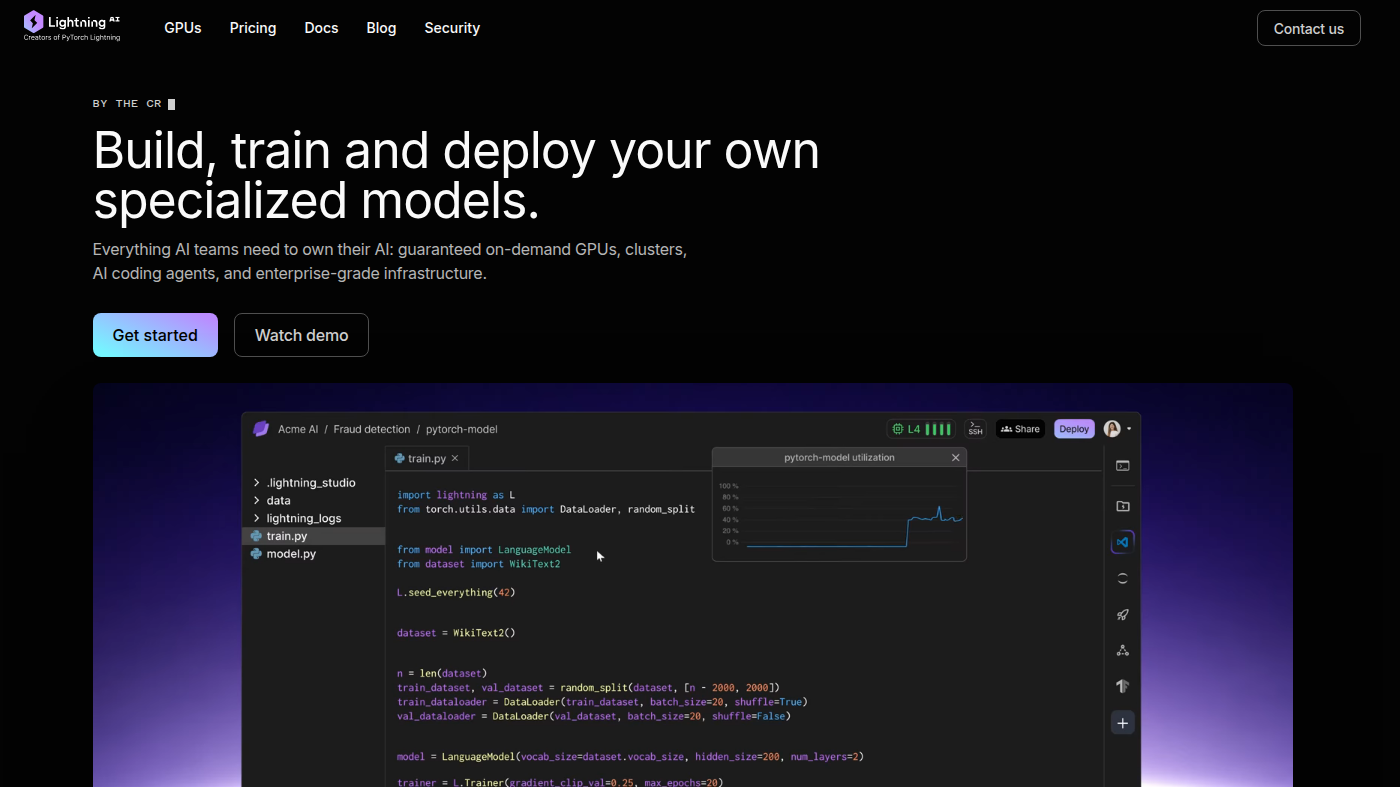This screenshot has height=787, width=1400.
Task: Open the GPUs navigation item
Action: click(x=183, y=28)
